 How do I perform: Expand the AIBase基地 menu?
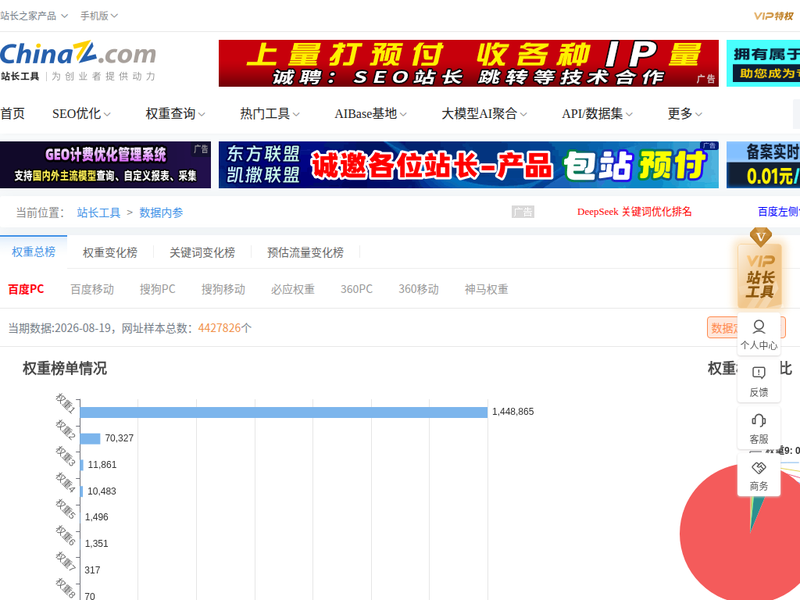370,113
